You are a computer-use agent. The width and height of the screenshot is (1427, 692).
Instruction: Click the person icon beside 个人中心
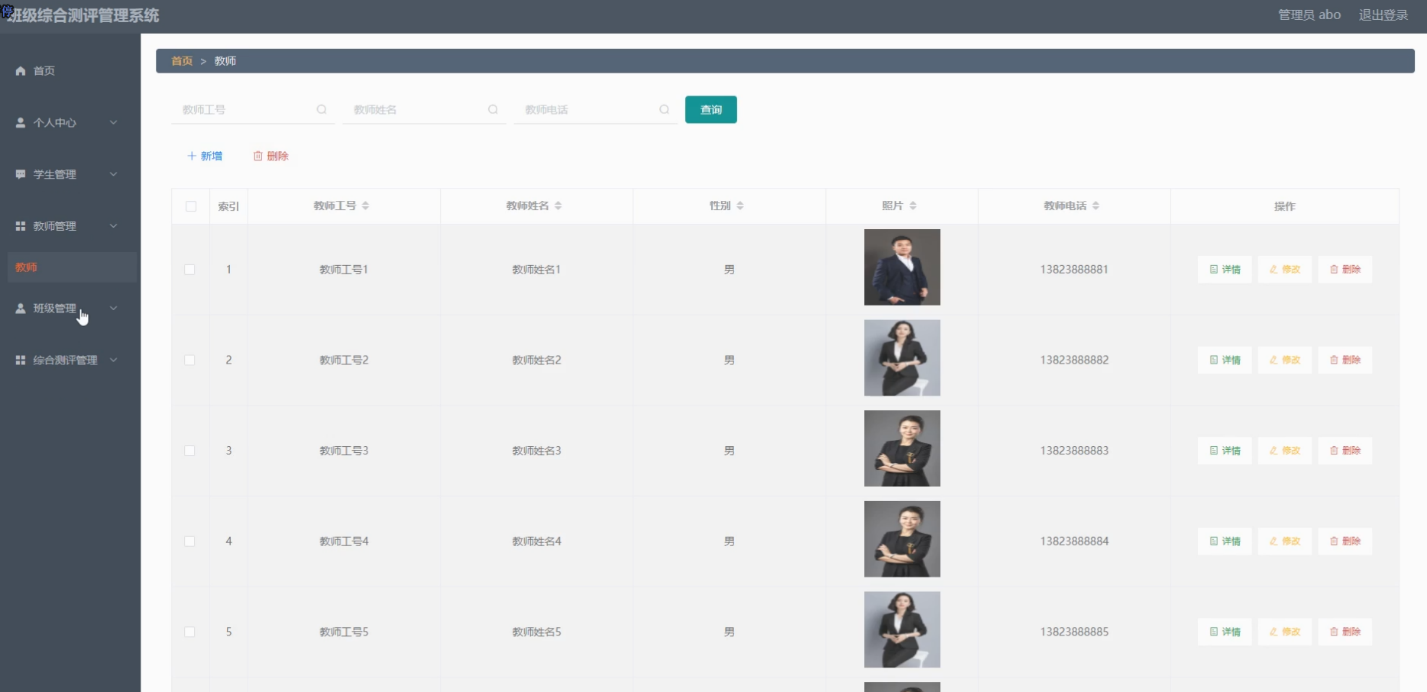[x=20, y=123]
